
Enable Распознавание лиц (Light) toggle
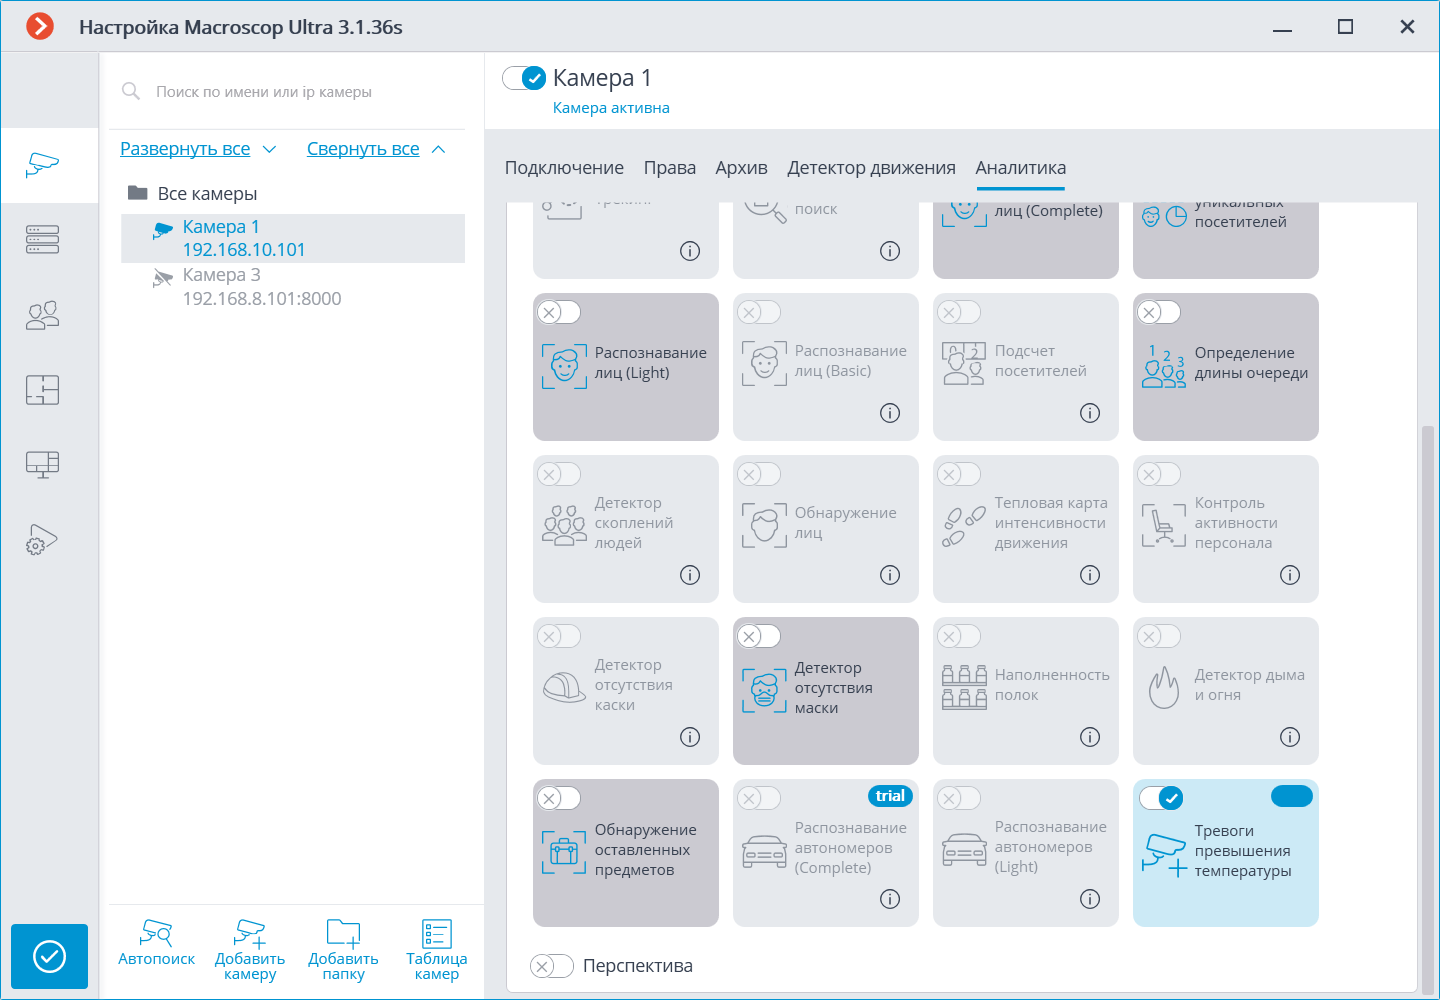point(559,312)
